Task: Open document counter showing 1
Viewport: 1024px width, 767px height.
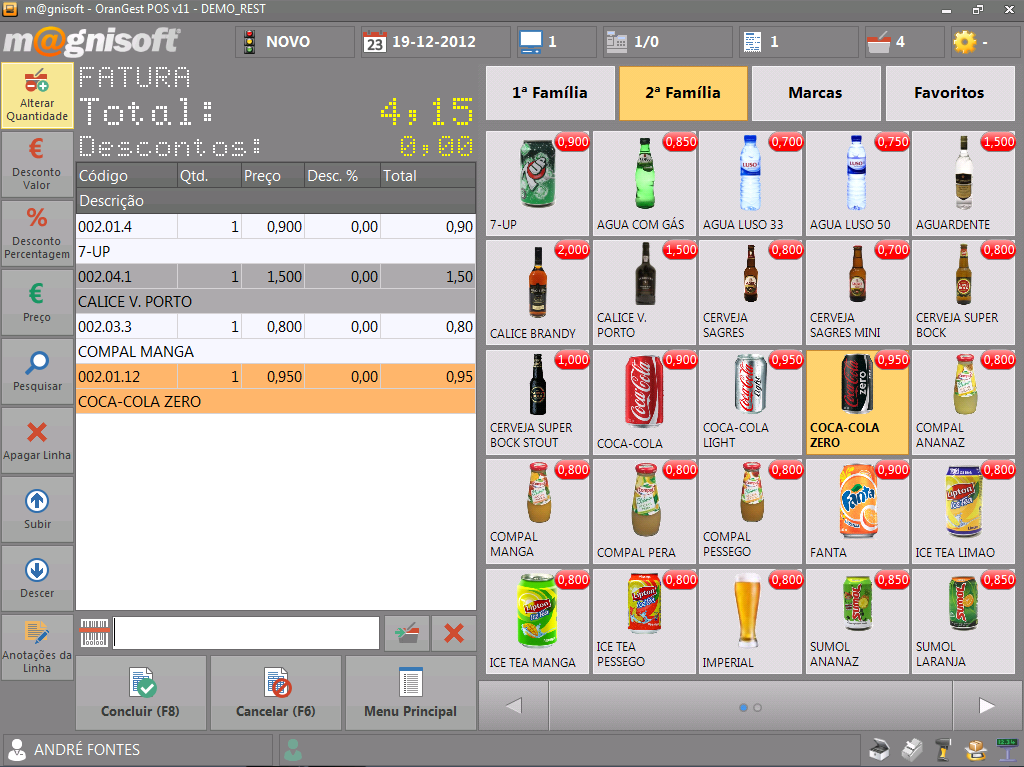Action: (x=798, y=42)
